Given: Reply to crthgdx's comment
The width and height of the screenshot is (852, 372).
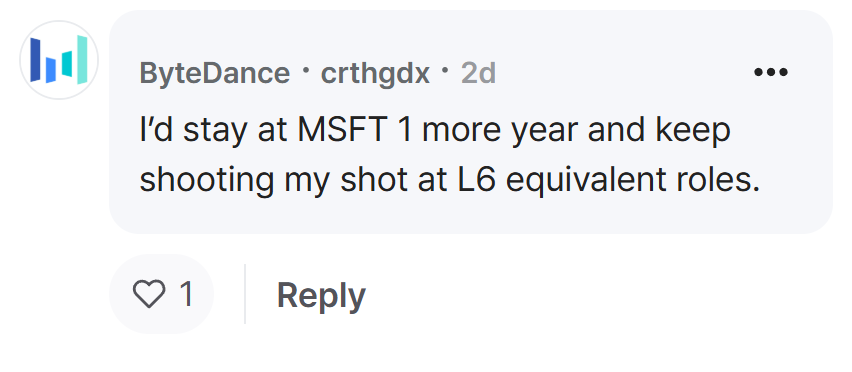Looking at the screenshot, I should [x=321, y=296].
